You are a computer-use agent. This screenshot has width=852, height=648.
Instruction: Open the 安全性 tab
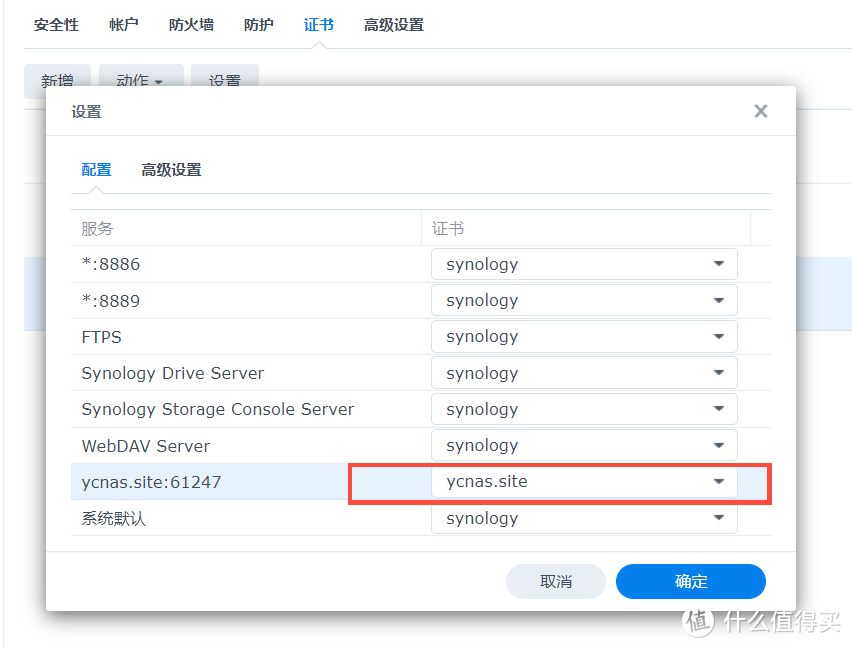click(56, 25)
